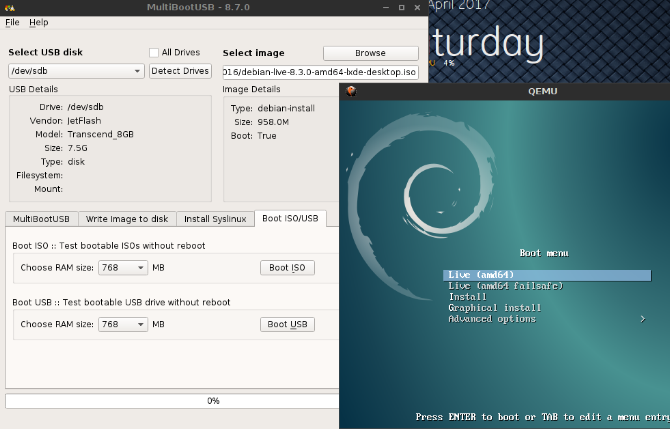The height and width of the screenshot is (429, 670).
Task: Click the Transcend_8GB model text
Action: pos(100,134)
